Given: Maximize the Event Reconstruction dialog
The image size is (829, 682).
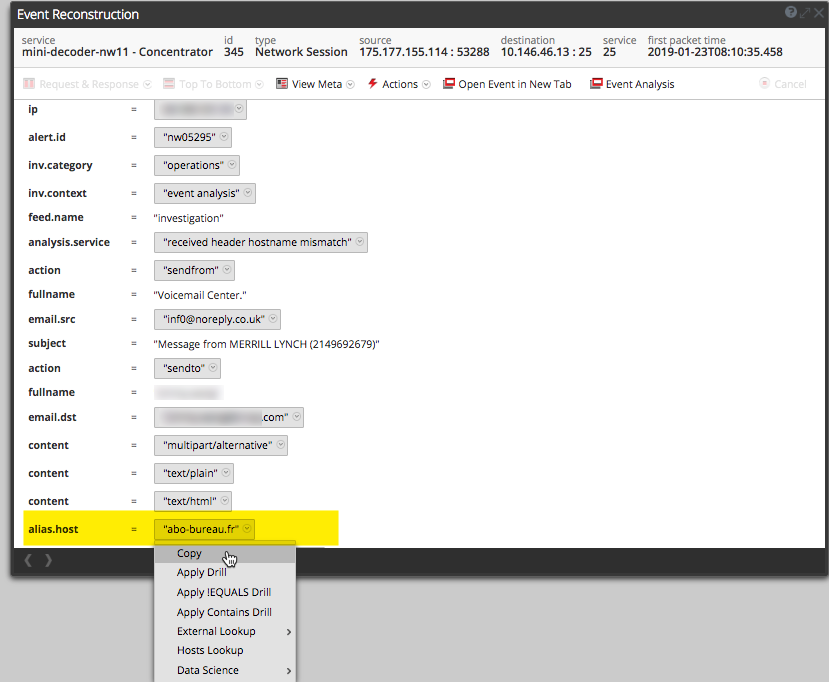Looking at the screenshot, I should point(804,13).
